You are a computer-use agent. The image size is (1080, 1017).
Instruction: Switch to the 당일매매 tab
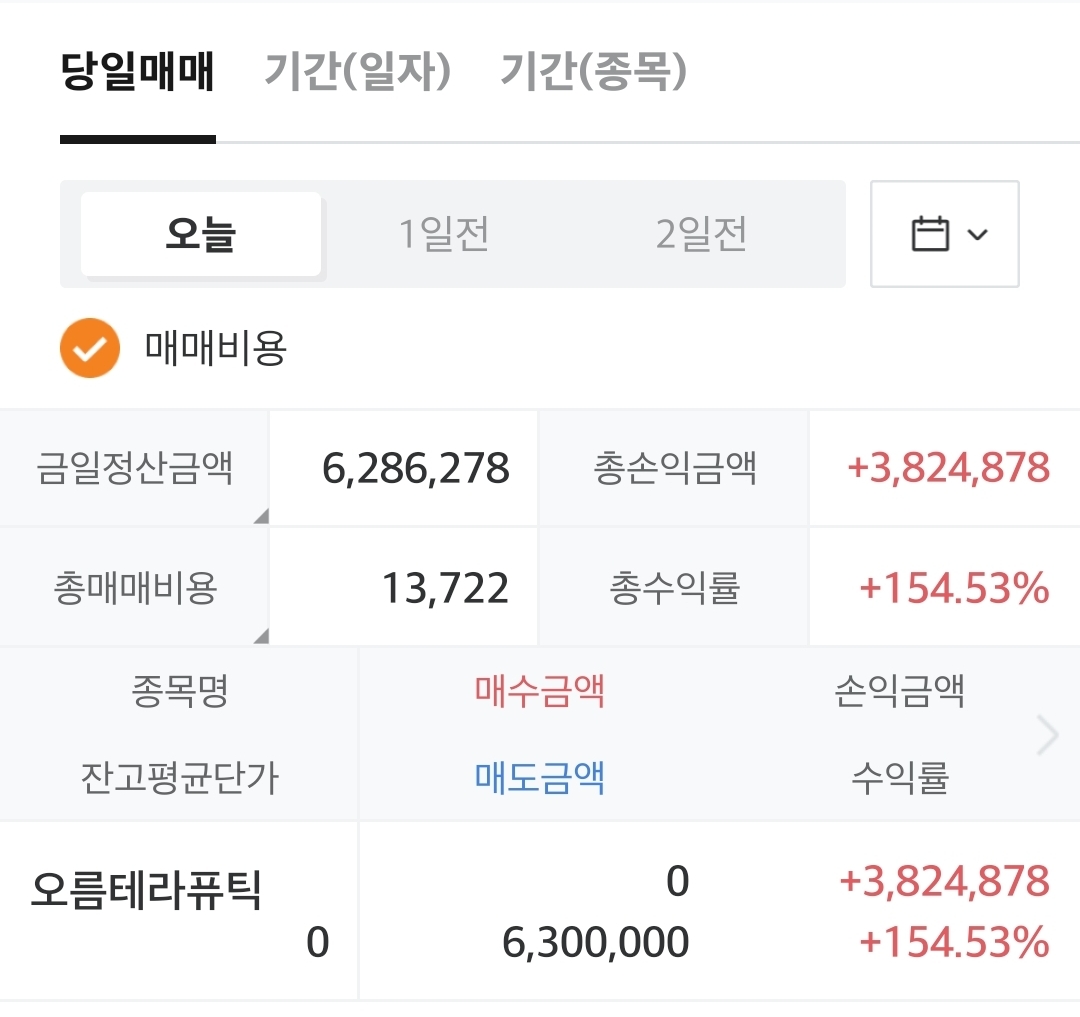point(138,73)
